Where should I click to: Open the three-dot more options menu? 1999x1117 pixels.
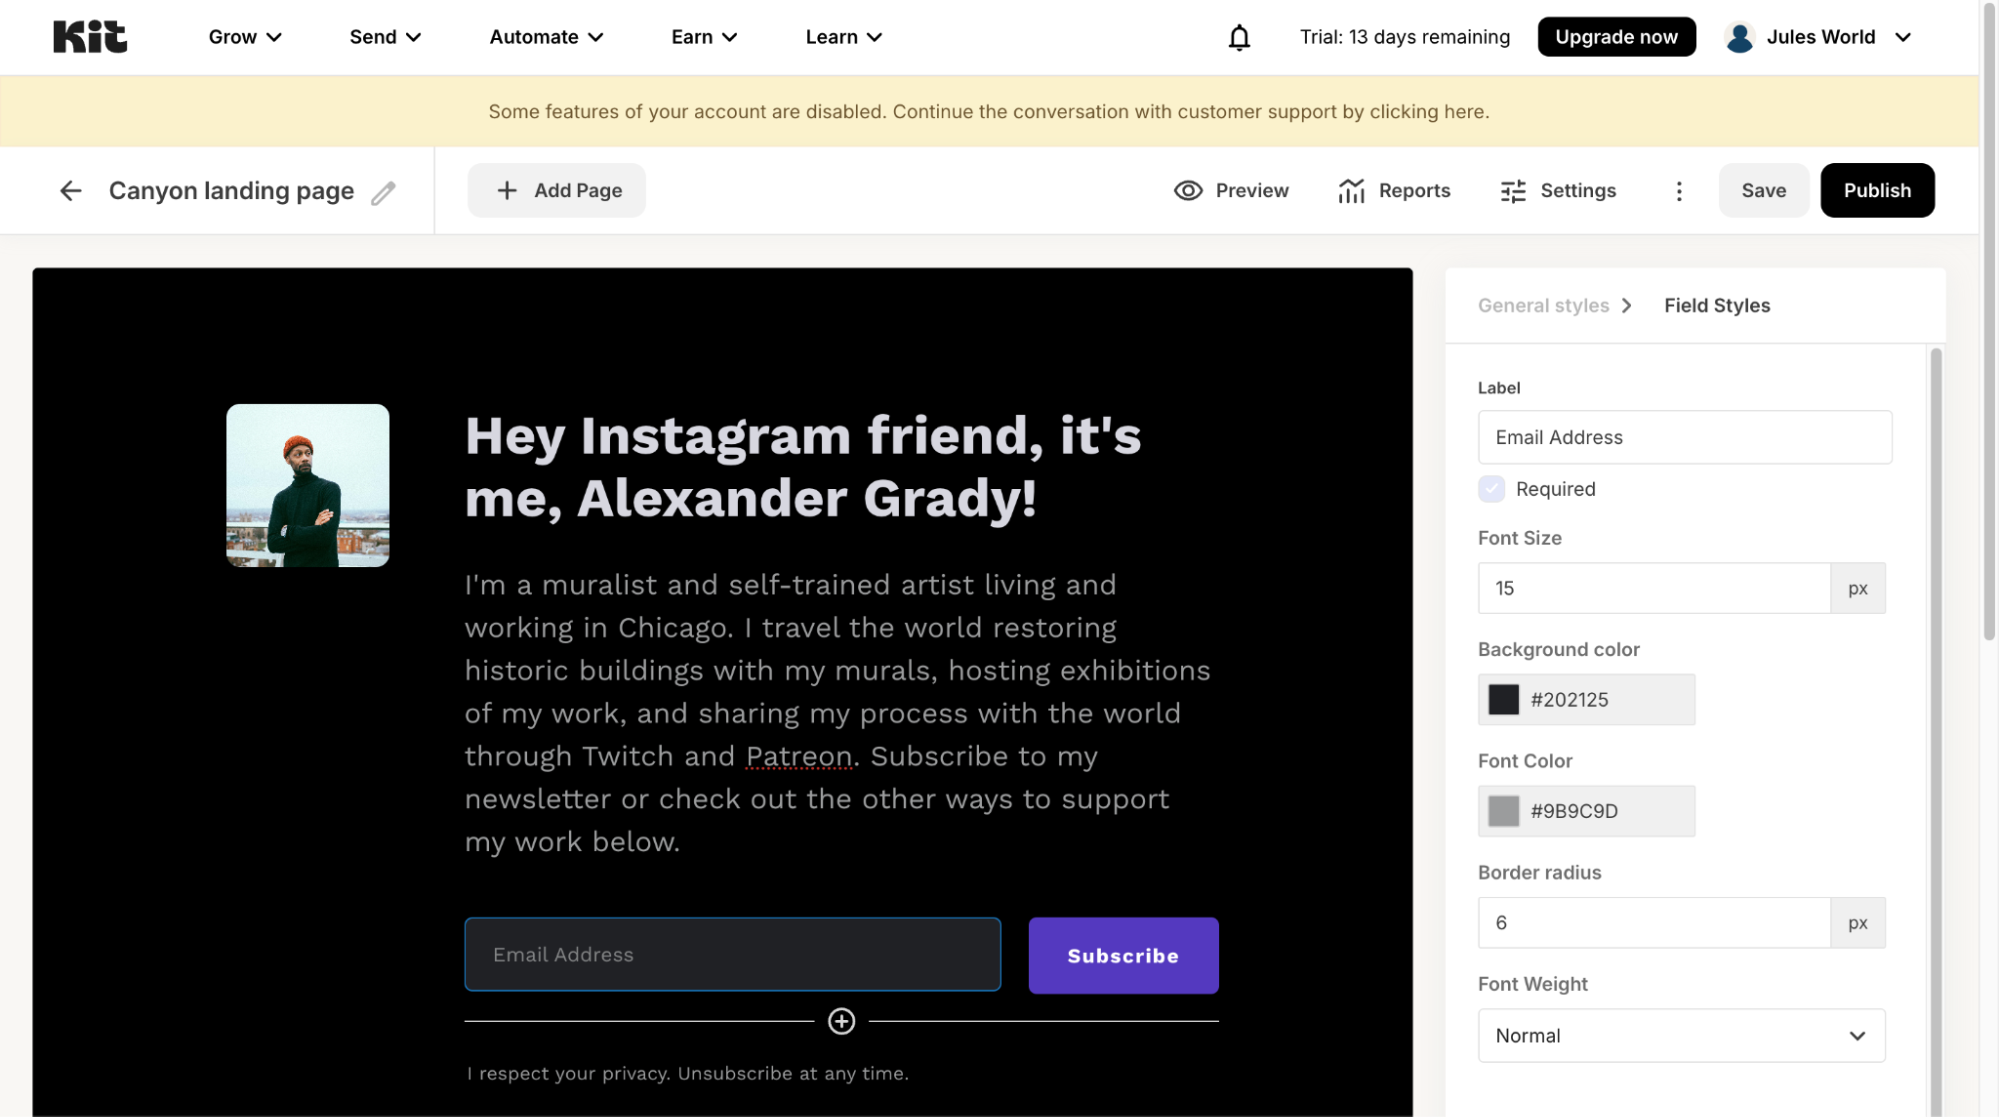(x=1679, y=191)
